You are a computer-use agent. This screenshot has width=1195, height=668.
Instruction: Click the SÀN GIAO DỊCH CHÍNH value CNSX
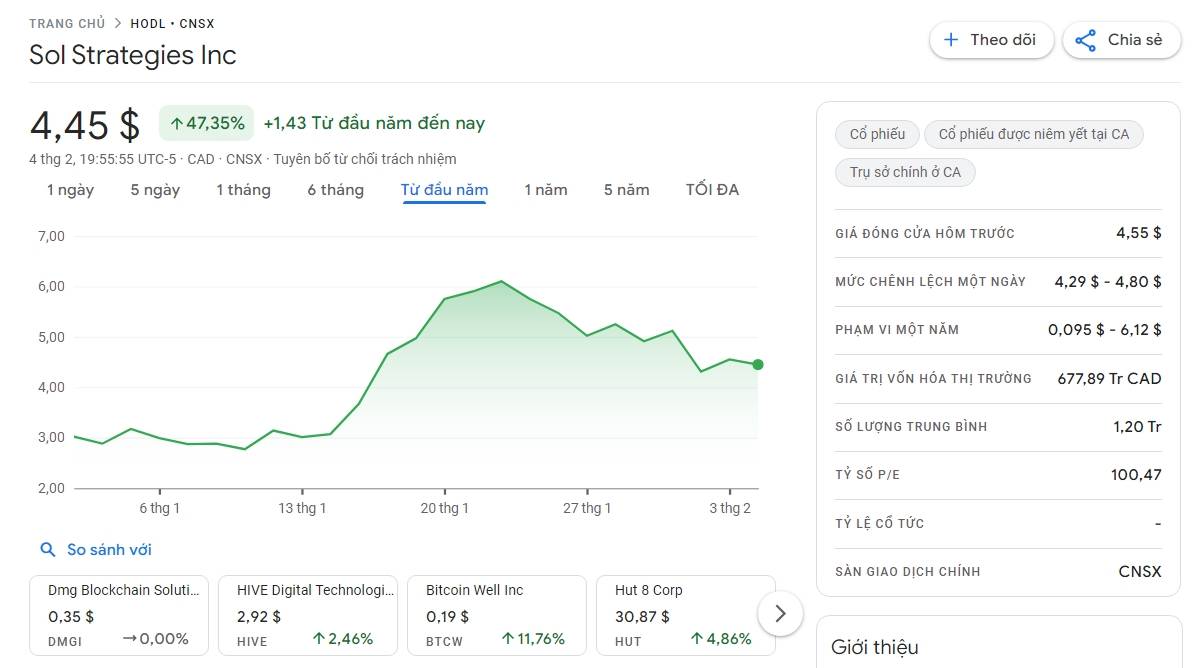coord(1140,571)
